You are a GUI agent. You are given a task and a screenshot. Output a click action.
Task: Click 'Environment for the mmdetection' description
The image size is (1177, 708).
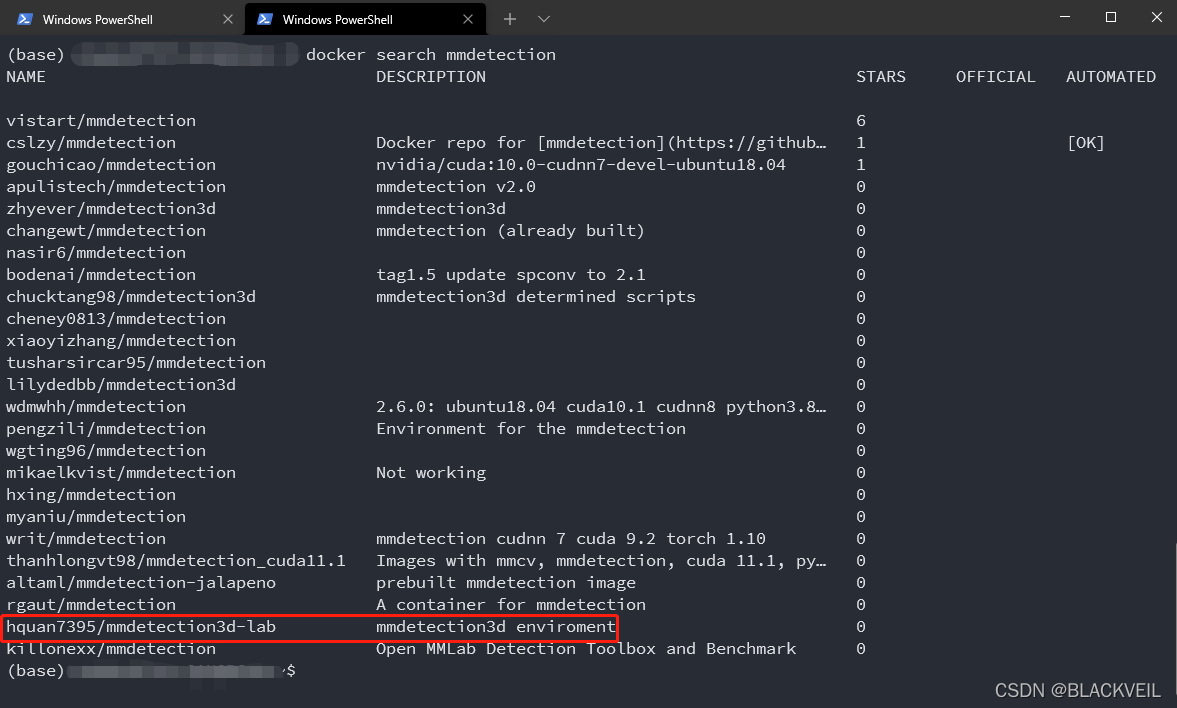tap(531, 429)
